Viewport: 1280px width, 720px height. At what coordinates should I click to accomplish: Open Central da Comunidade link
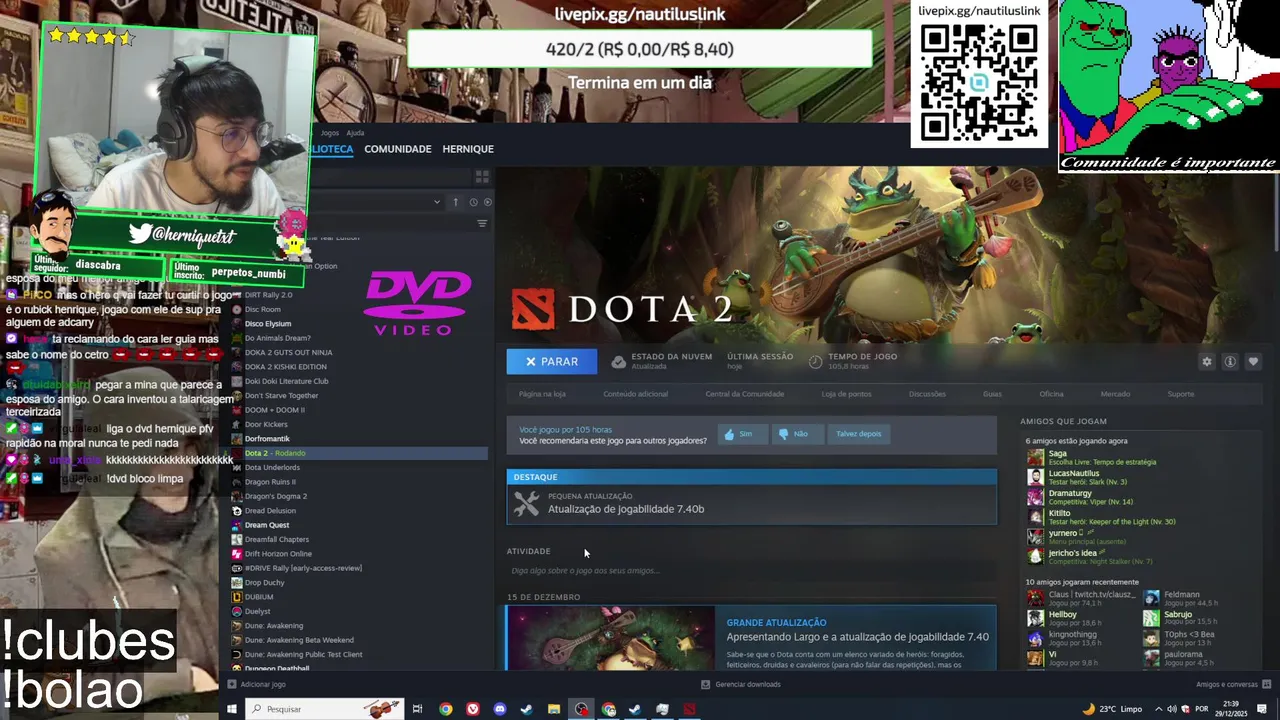pos(745,394)
